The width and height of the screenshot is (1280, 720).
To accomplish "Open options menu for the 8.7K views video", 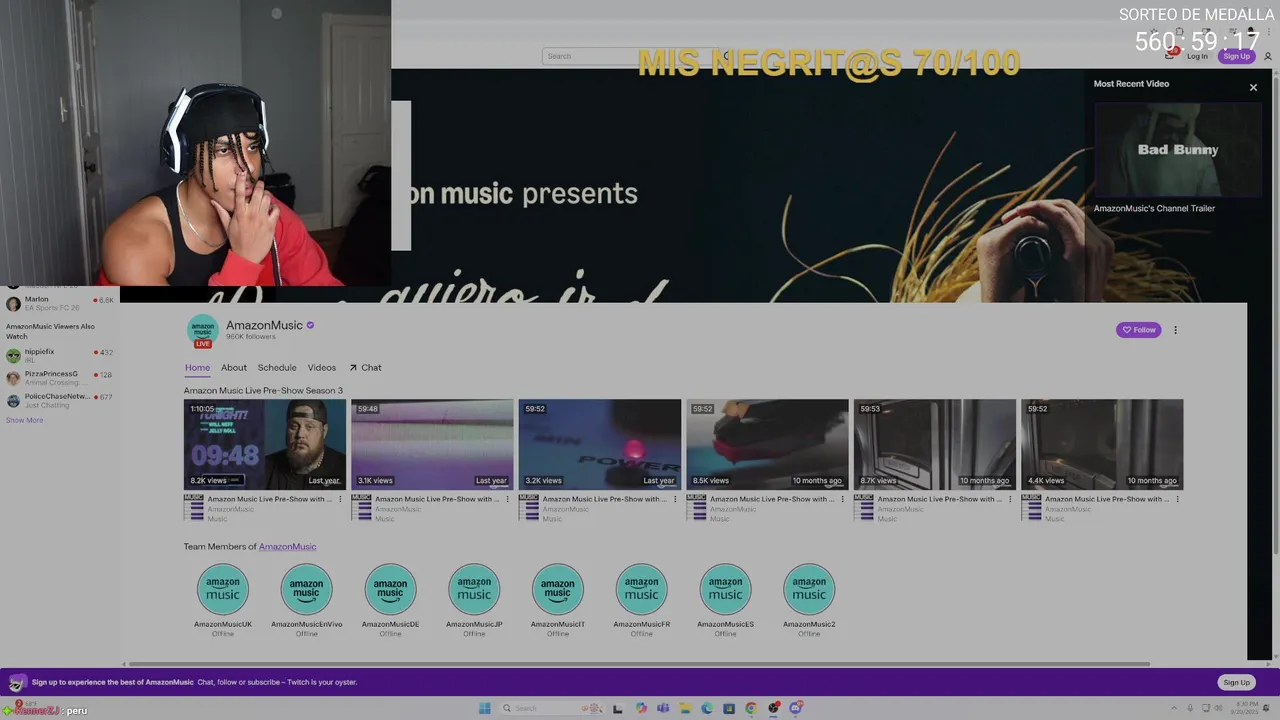I will [x=1010, y=499].
